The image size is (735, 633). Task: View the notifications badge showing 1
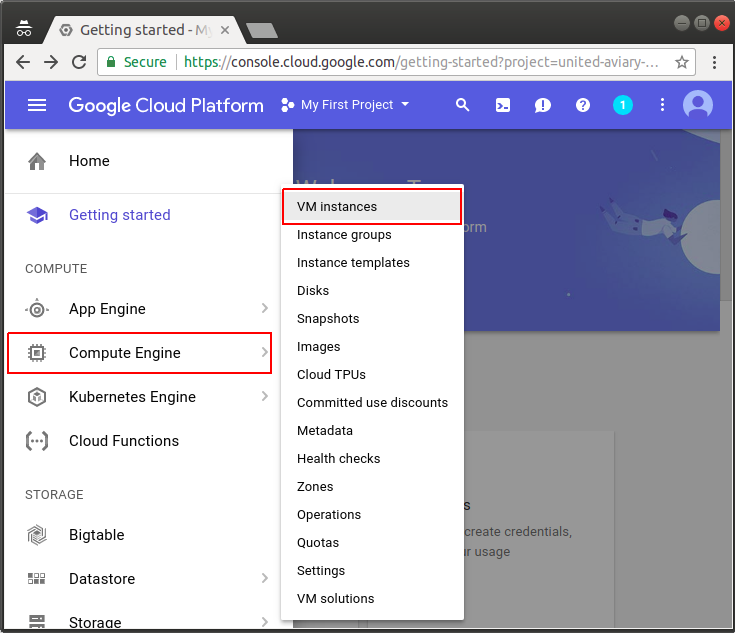coord(622,105)
